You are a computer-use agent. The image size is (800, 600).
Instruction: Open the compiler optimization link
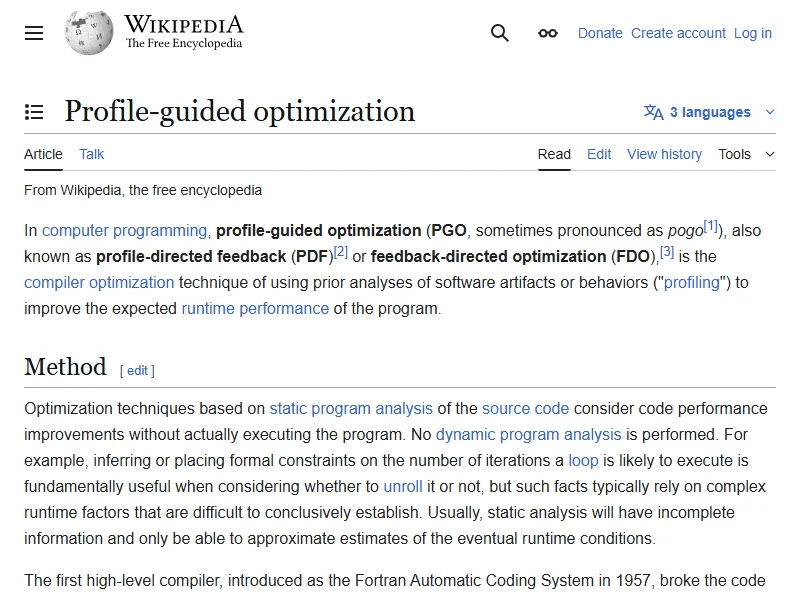[x=99, y=282]
